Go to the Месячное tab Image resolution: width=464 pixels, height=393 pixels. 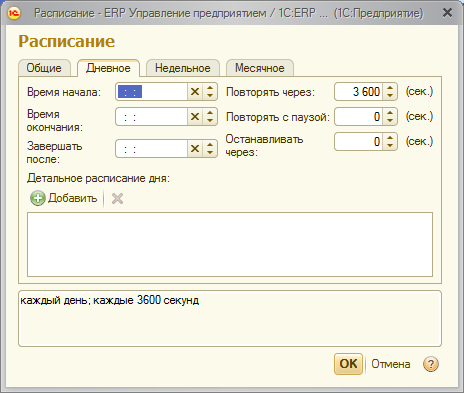[260, 68]
